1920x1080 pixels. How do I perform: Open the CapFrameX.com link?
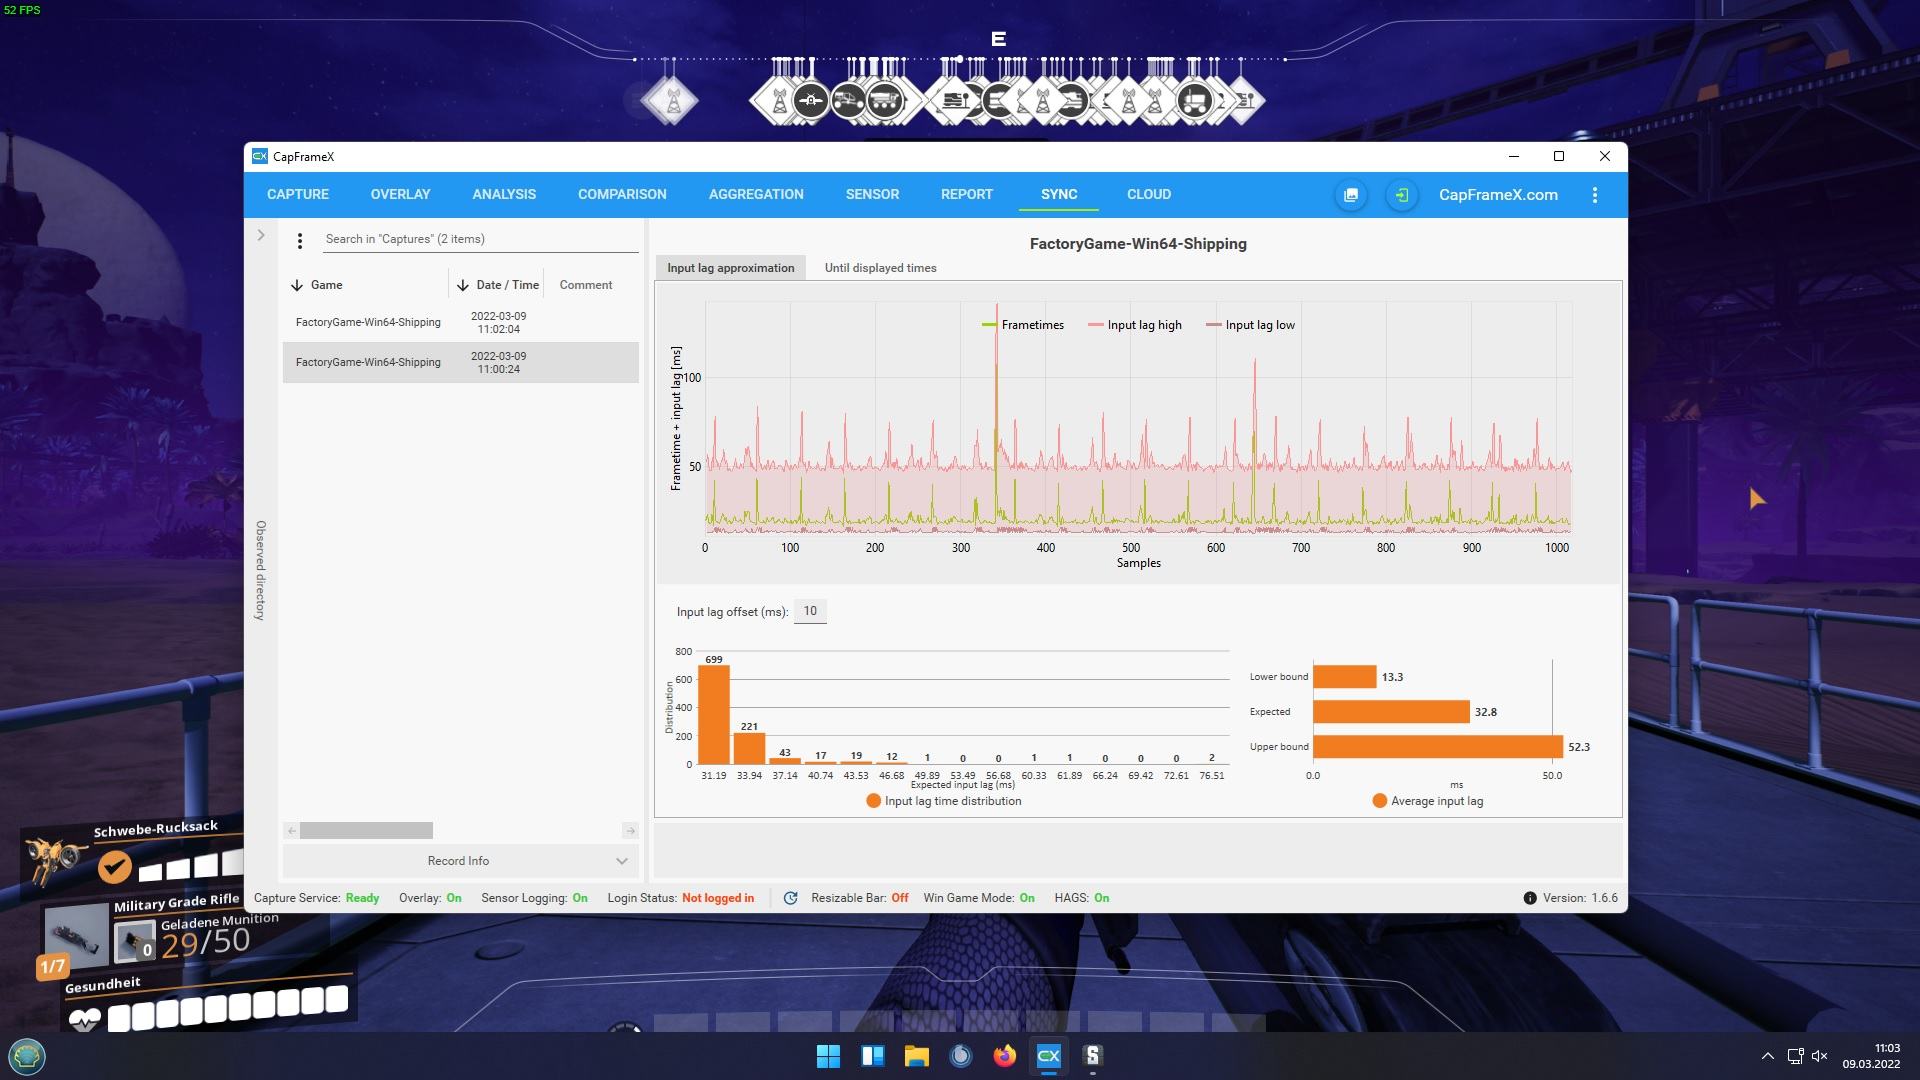click(1498, 195)
